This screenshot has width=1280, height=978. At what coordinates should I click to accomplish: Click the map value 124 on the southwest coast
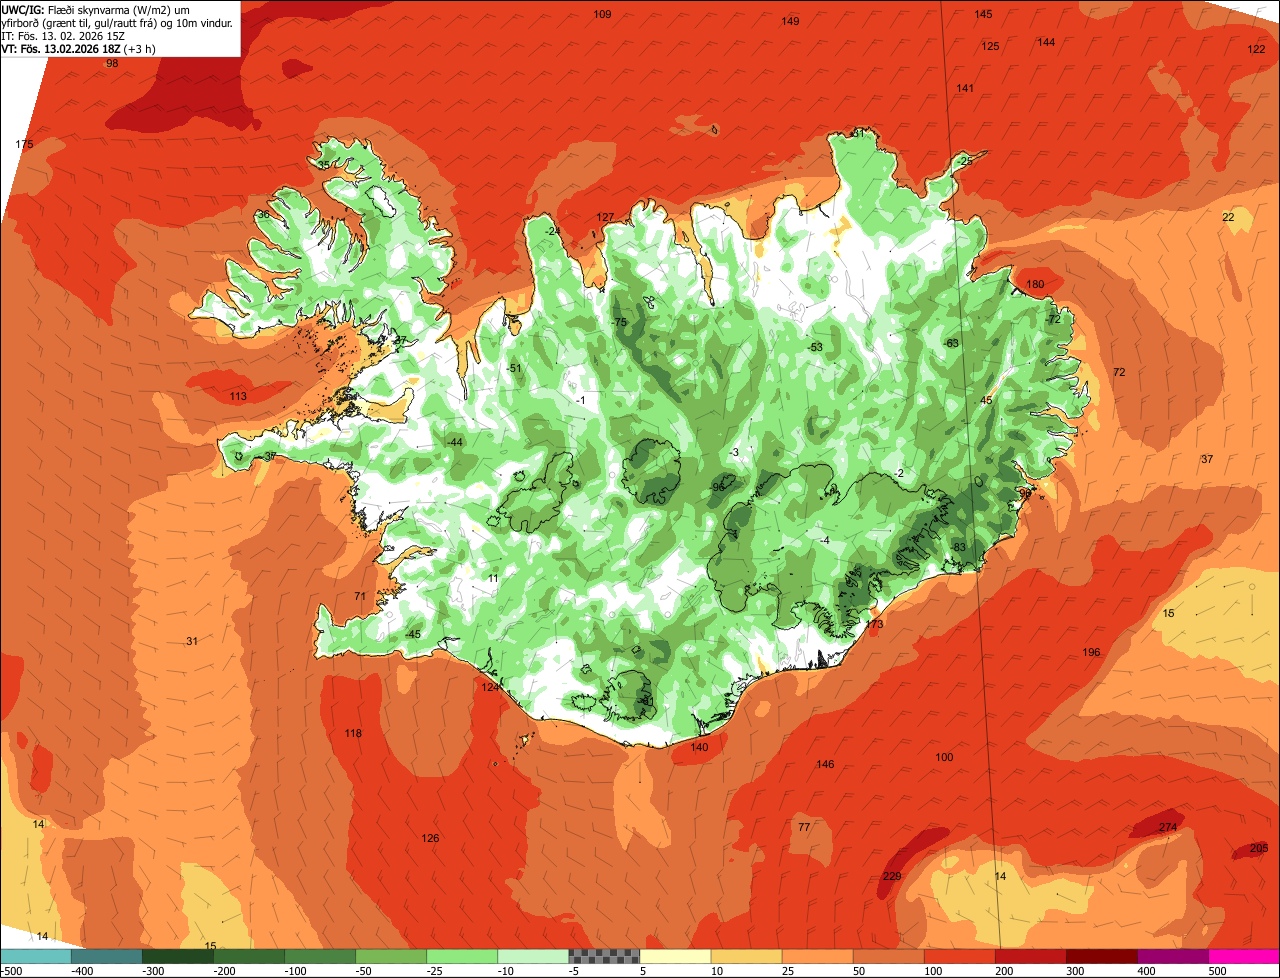(490, 687)
